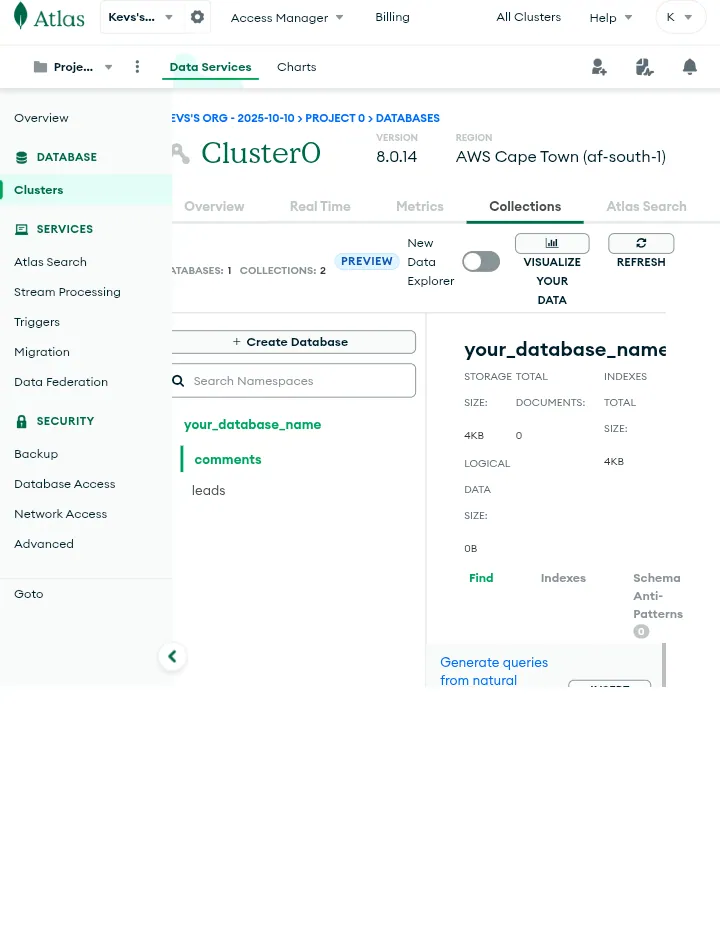Expand the Access Manager dropdown

pos(287,18)
